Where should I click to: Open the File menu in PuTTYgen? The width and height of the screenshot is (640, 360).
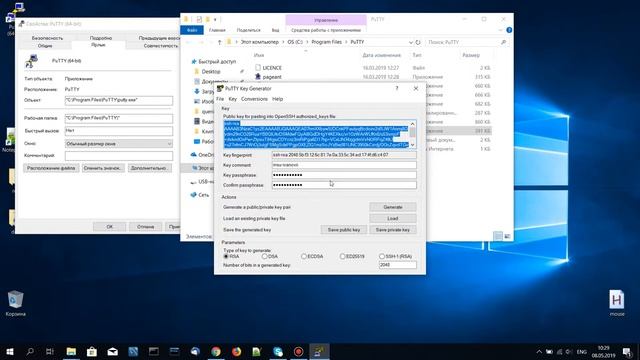click(220, 99)
